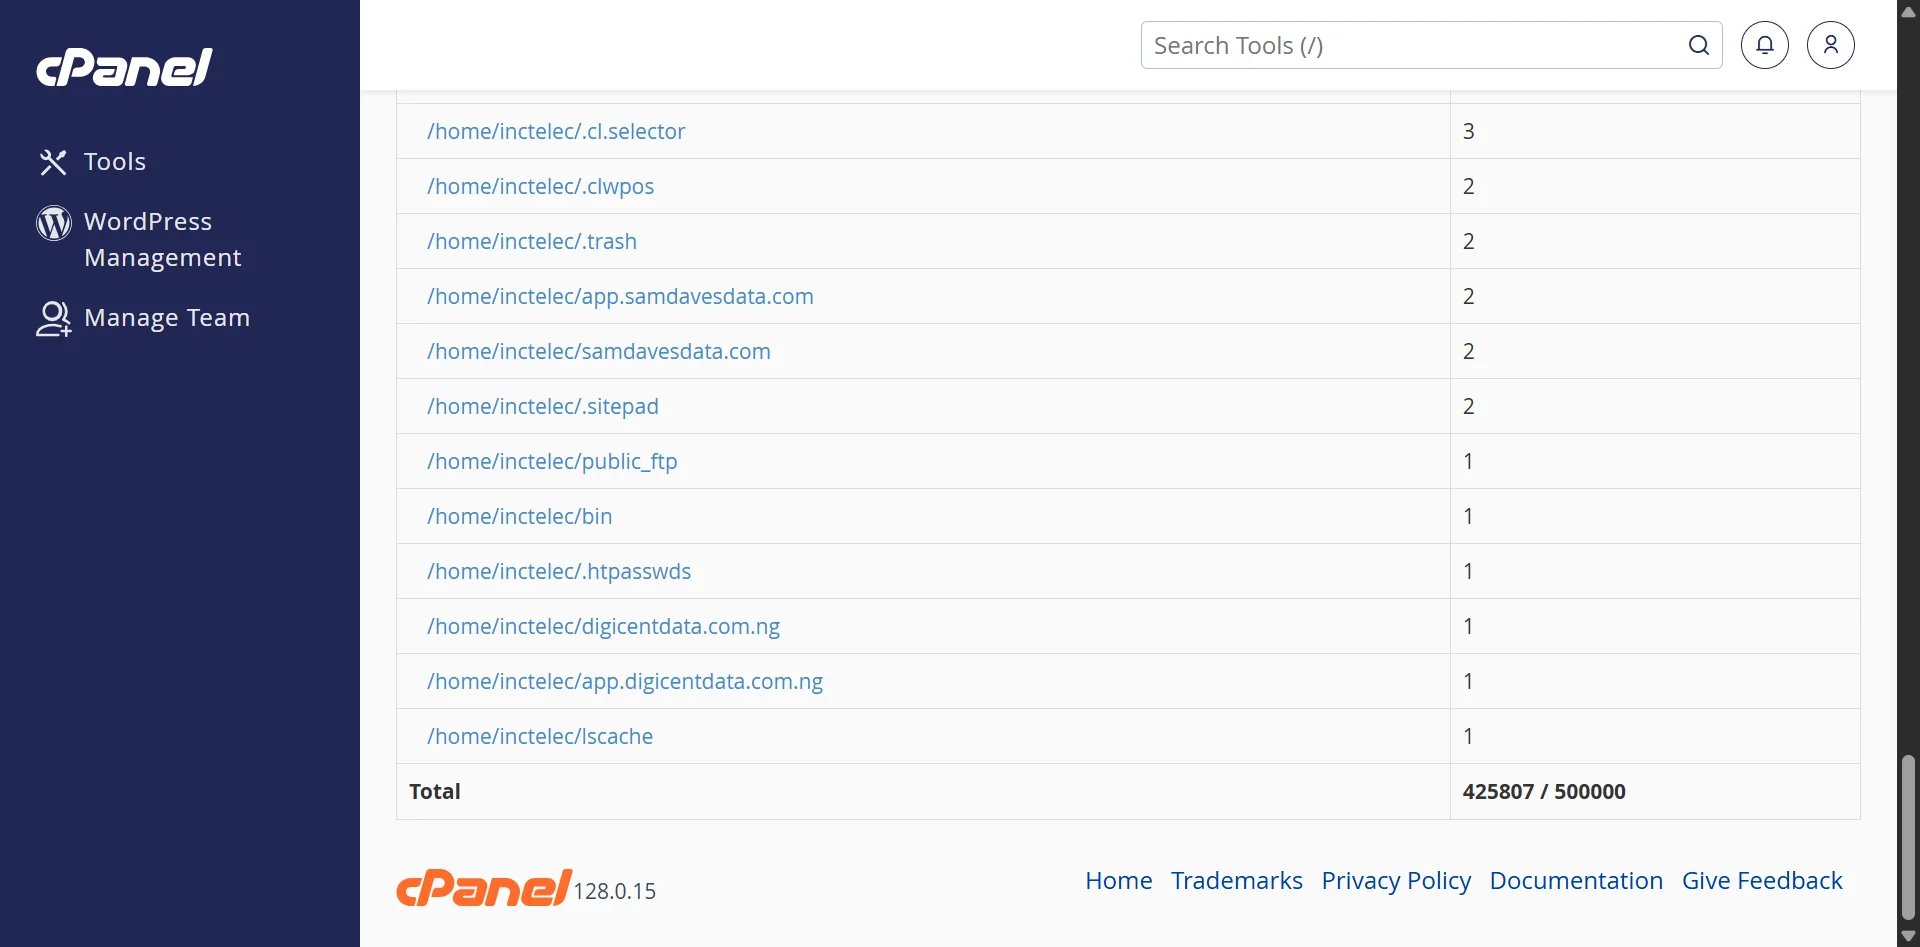Open the /home/inctelec/.trash directory link
Viewport: 1920px width, 947px height.
[x=532, y=241]
